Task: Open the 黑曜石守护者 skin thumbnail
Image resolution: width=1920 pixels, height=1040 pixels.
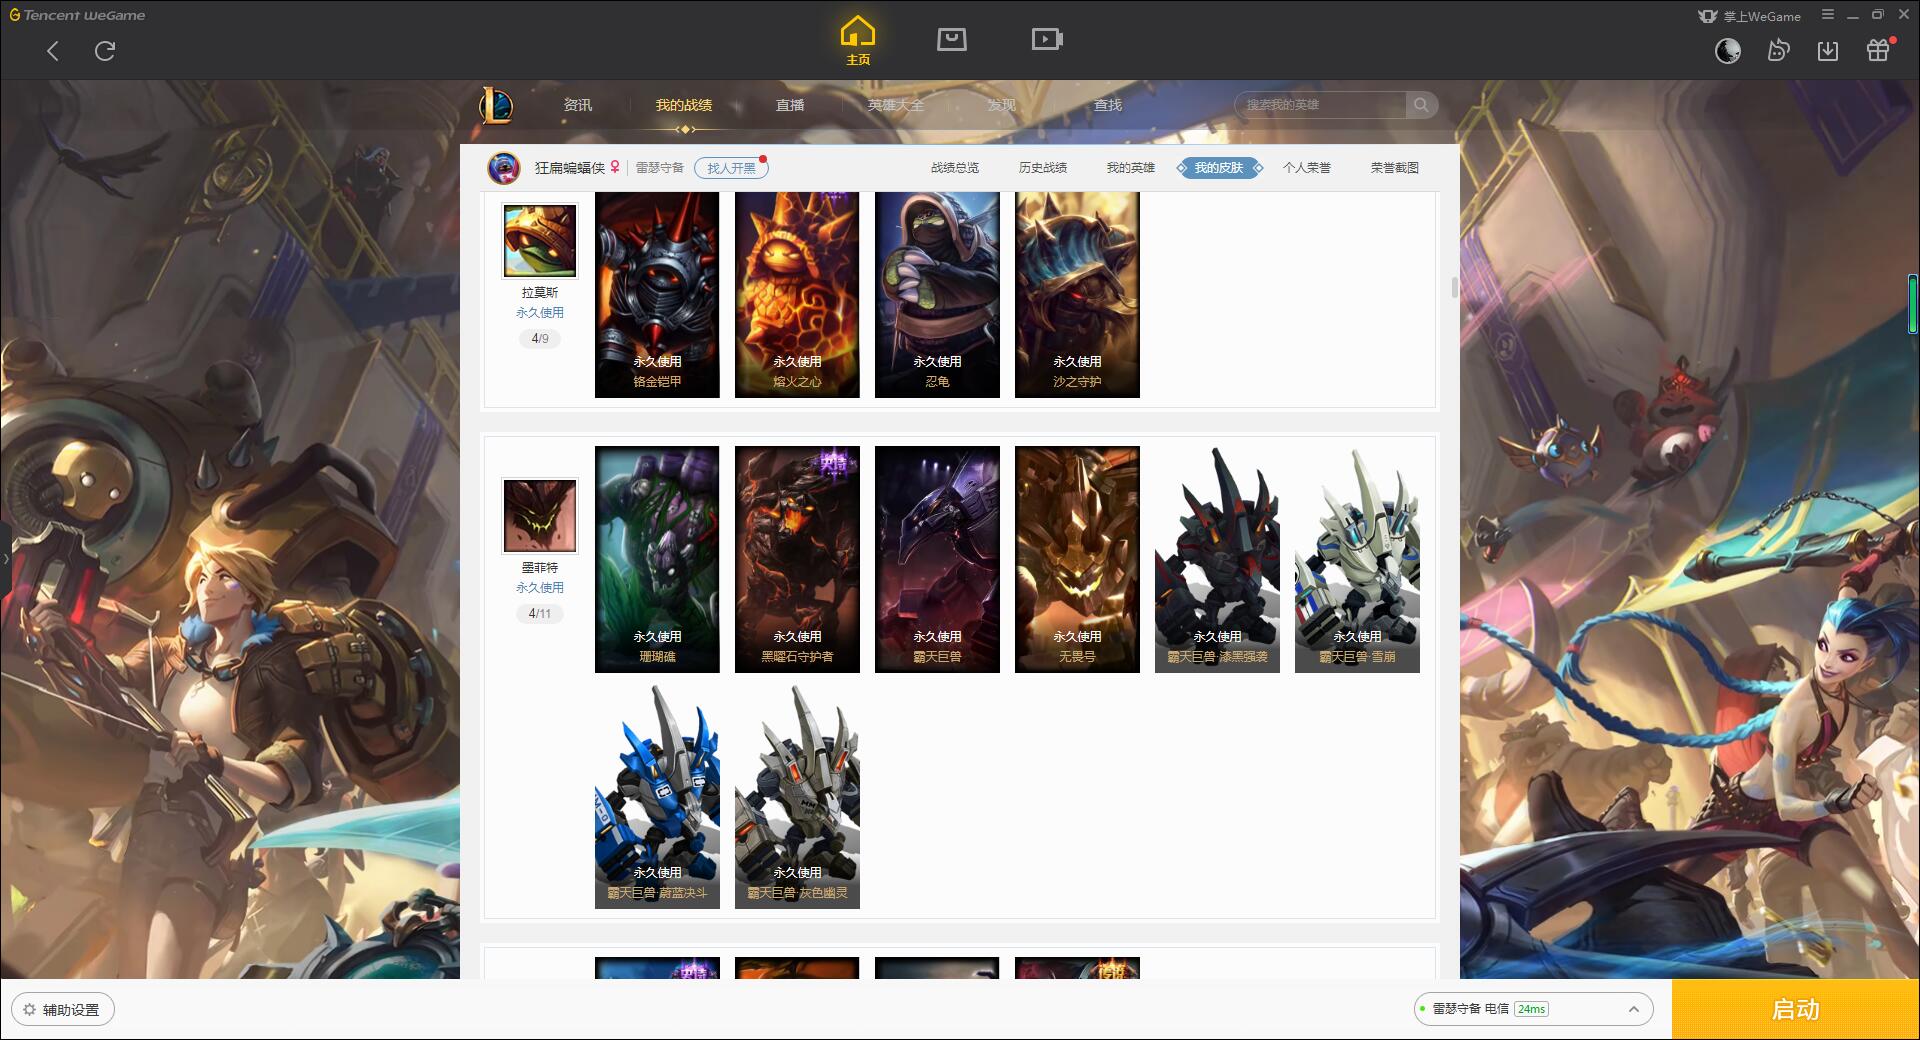Action: [797, 559]
